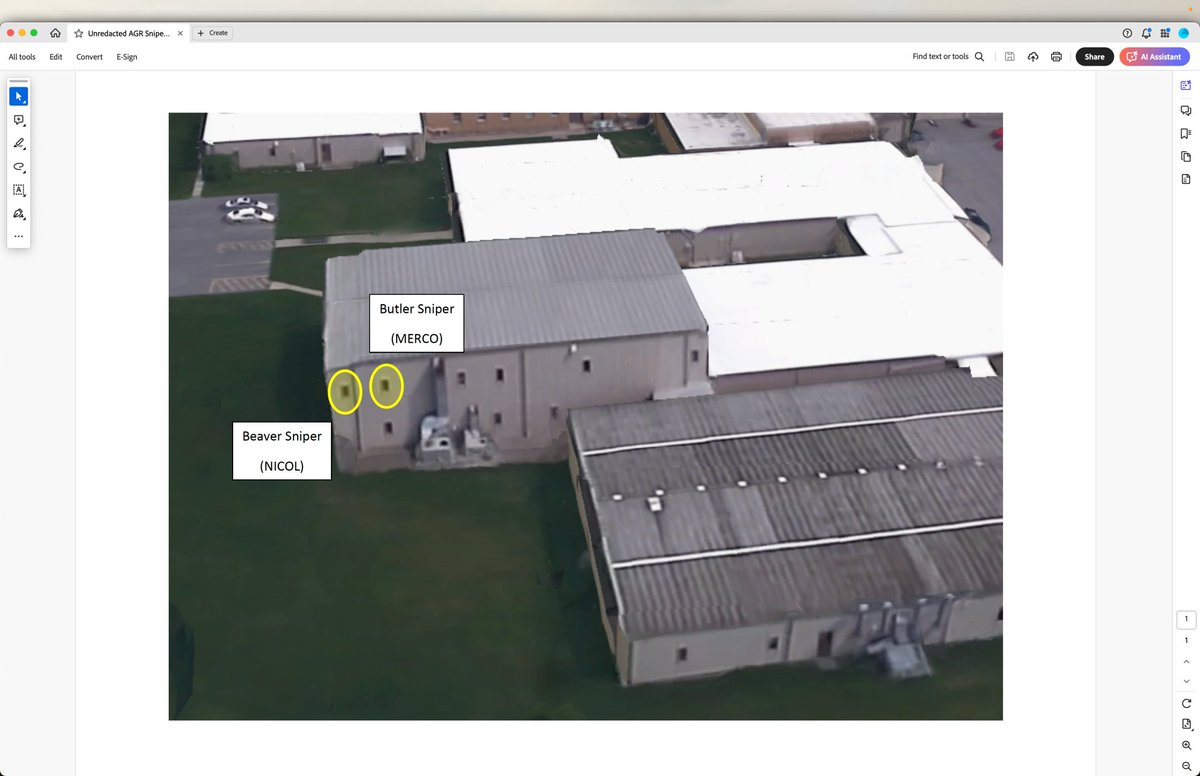Click the Share button
Screen dimensions: 1200x776
coord(1095,57)
